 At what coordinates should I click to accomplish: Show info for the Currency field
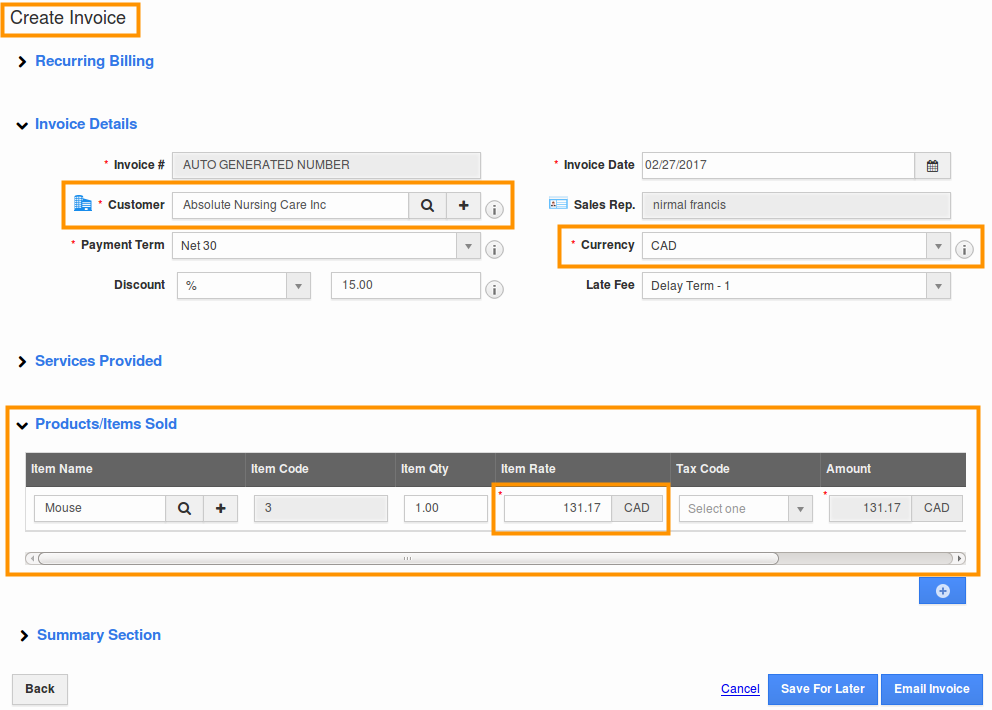[x=964, y=250]
